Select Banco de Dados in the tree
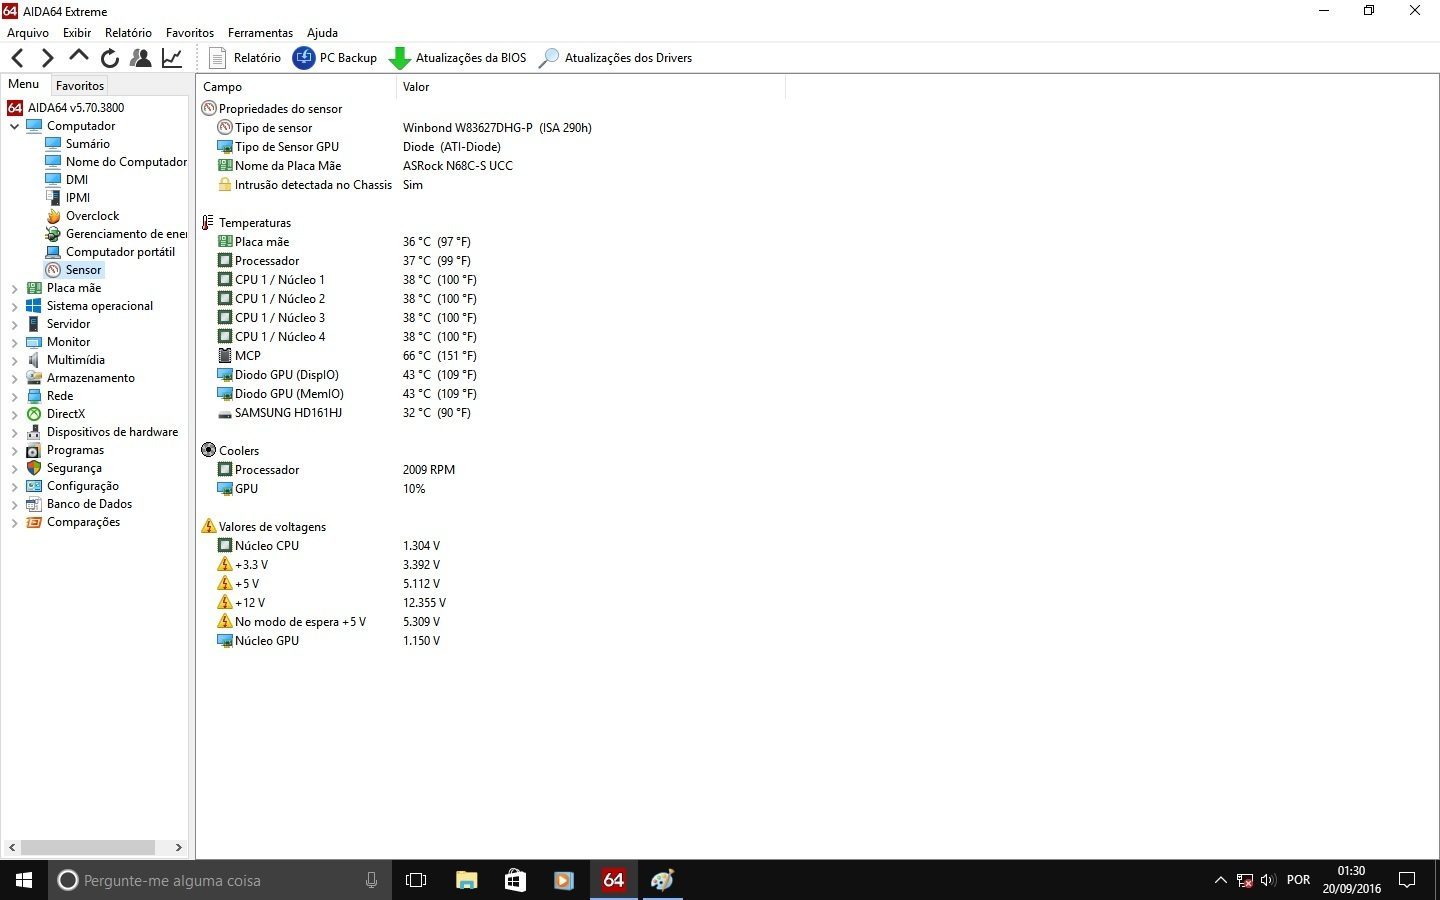Screen dimensions: 1440x900 pyautogui.click(x=89, y=504)
